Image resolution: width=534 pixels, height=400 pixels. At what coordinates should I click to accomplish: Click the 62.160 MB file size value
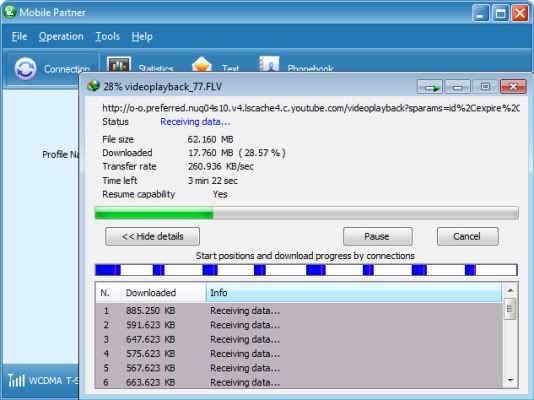[x=210, y=139]
